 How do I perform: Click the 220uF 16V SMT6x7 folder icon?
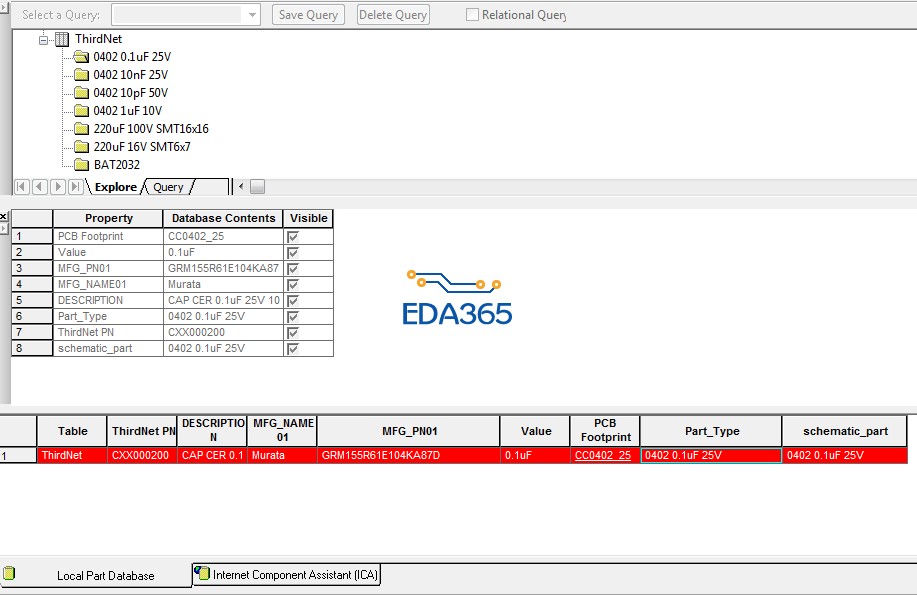coord(81,147)
